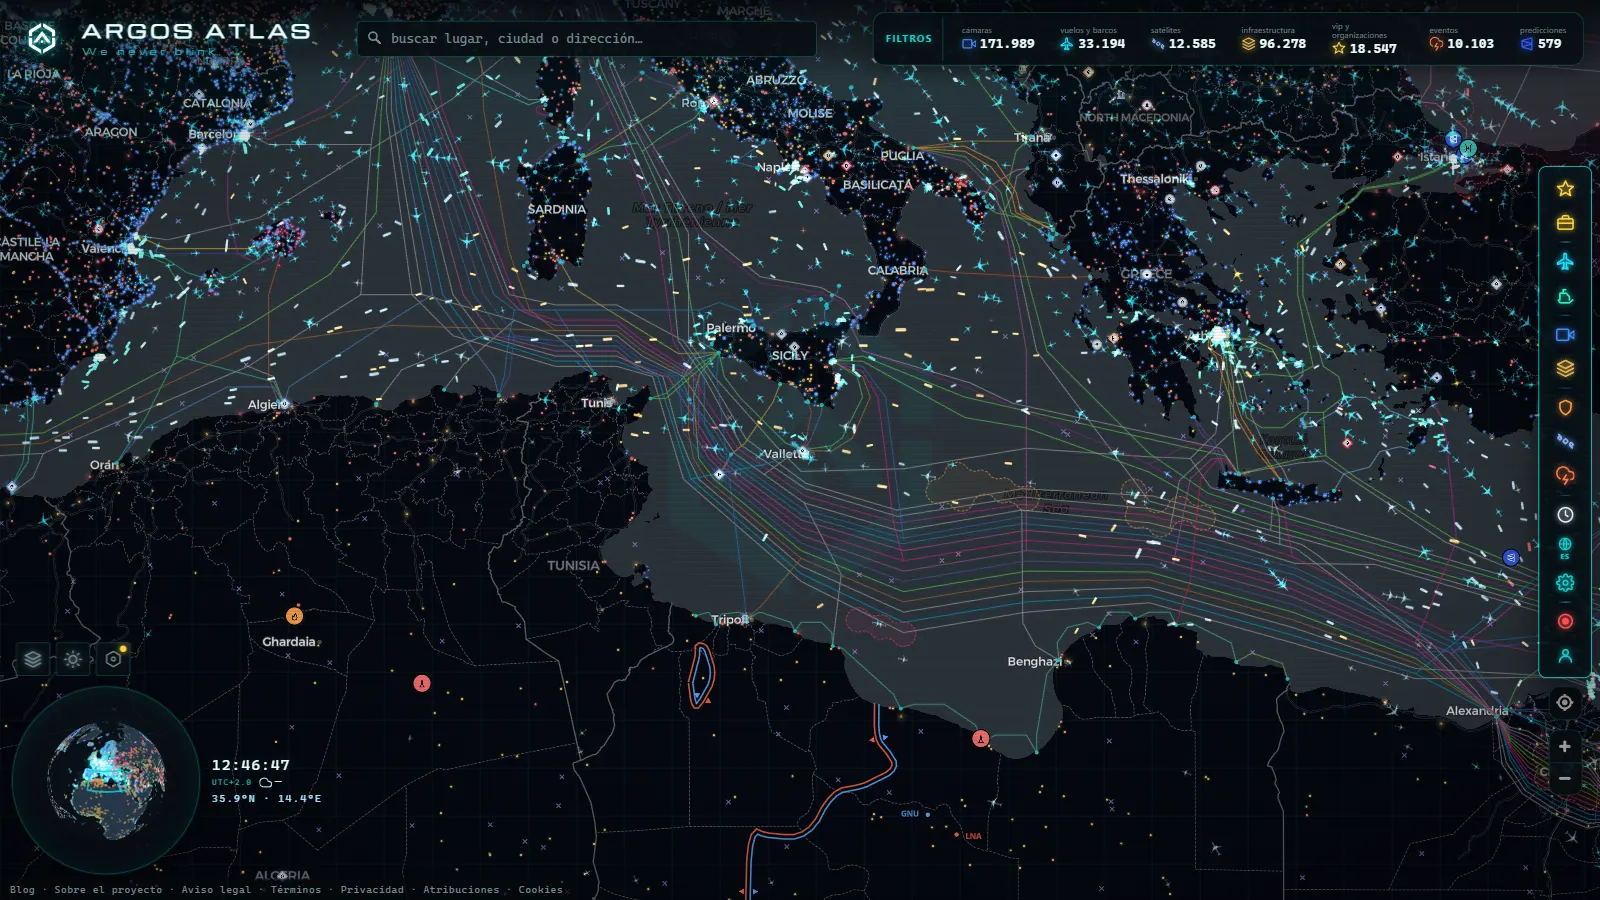Open storm events icon in sidebar

click(1565, 475)
